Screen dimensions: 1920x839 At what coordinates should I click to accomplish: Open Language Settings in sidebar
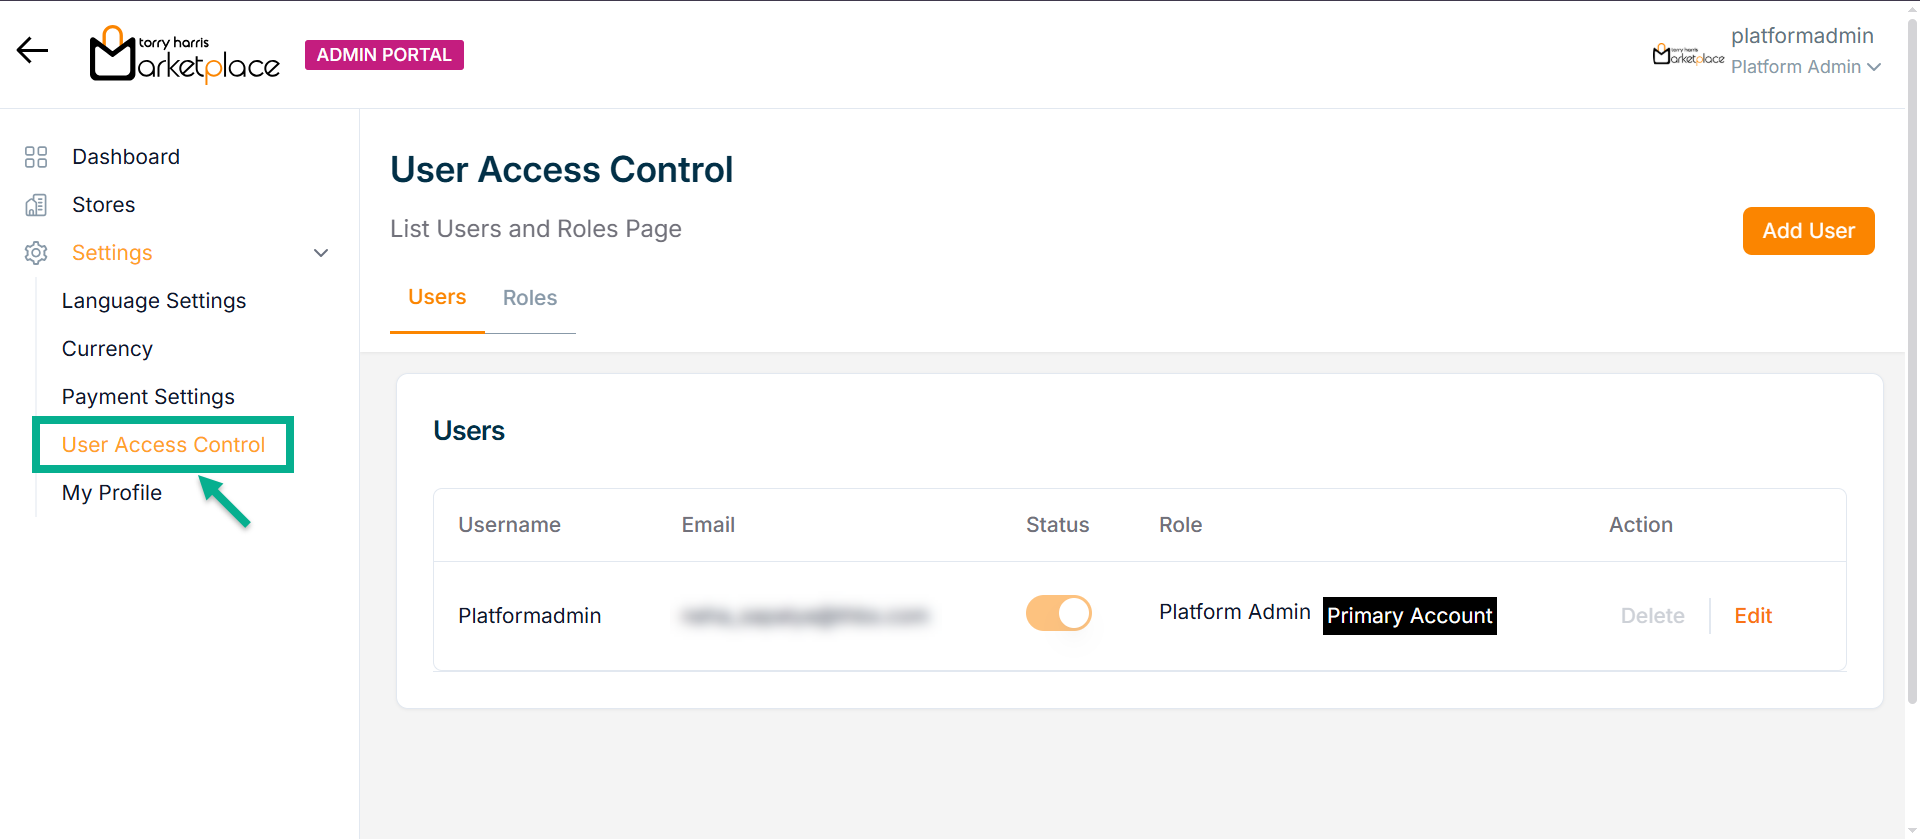154,301
